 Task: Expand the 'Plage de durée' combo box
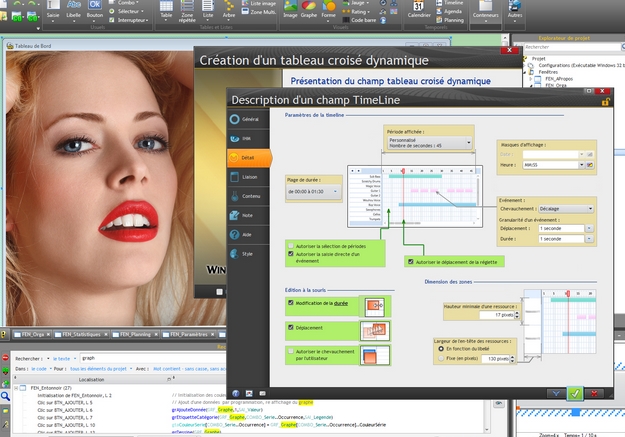(x=313, y=190)
